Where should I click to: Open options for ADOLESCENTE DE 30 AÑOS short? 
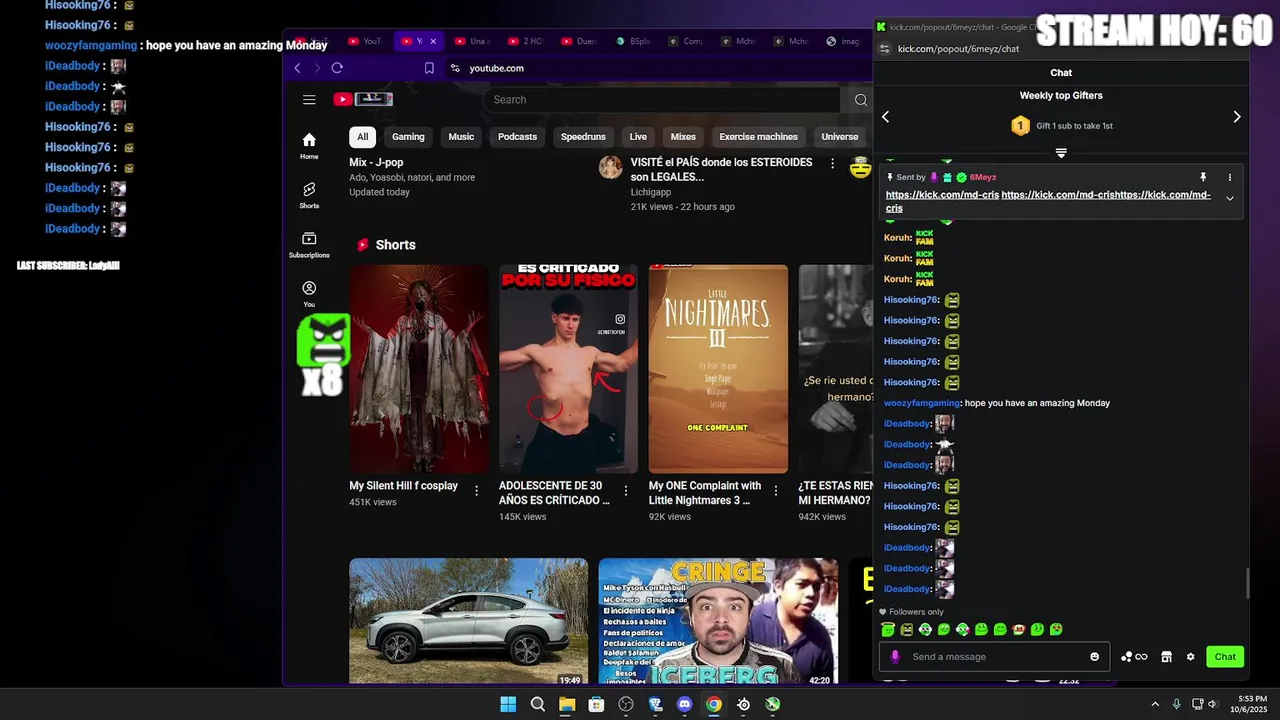click(x=626, y=490)
